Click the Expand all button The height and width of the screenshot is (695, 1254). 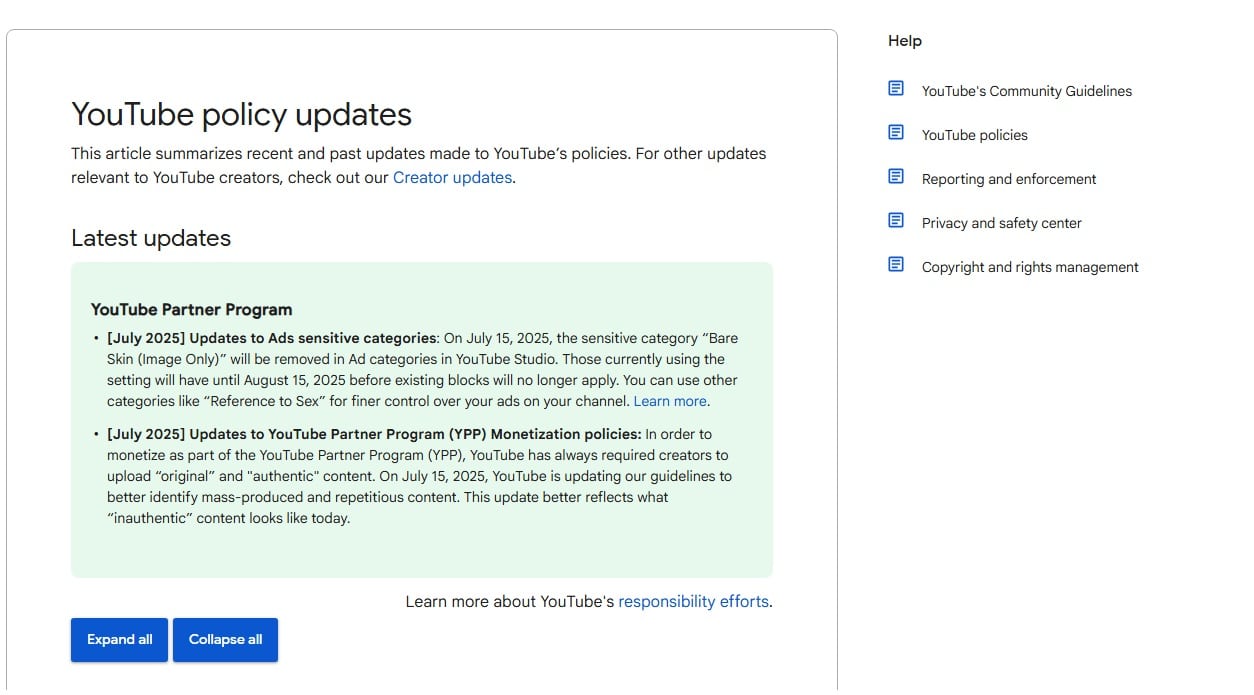pos(119,640)
